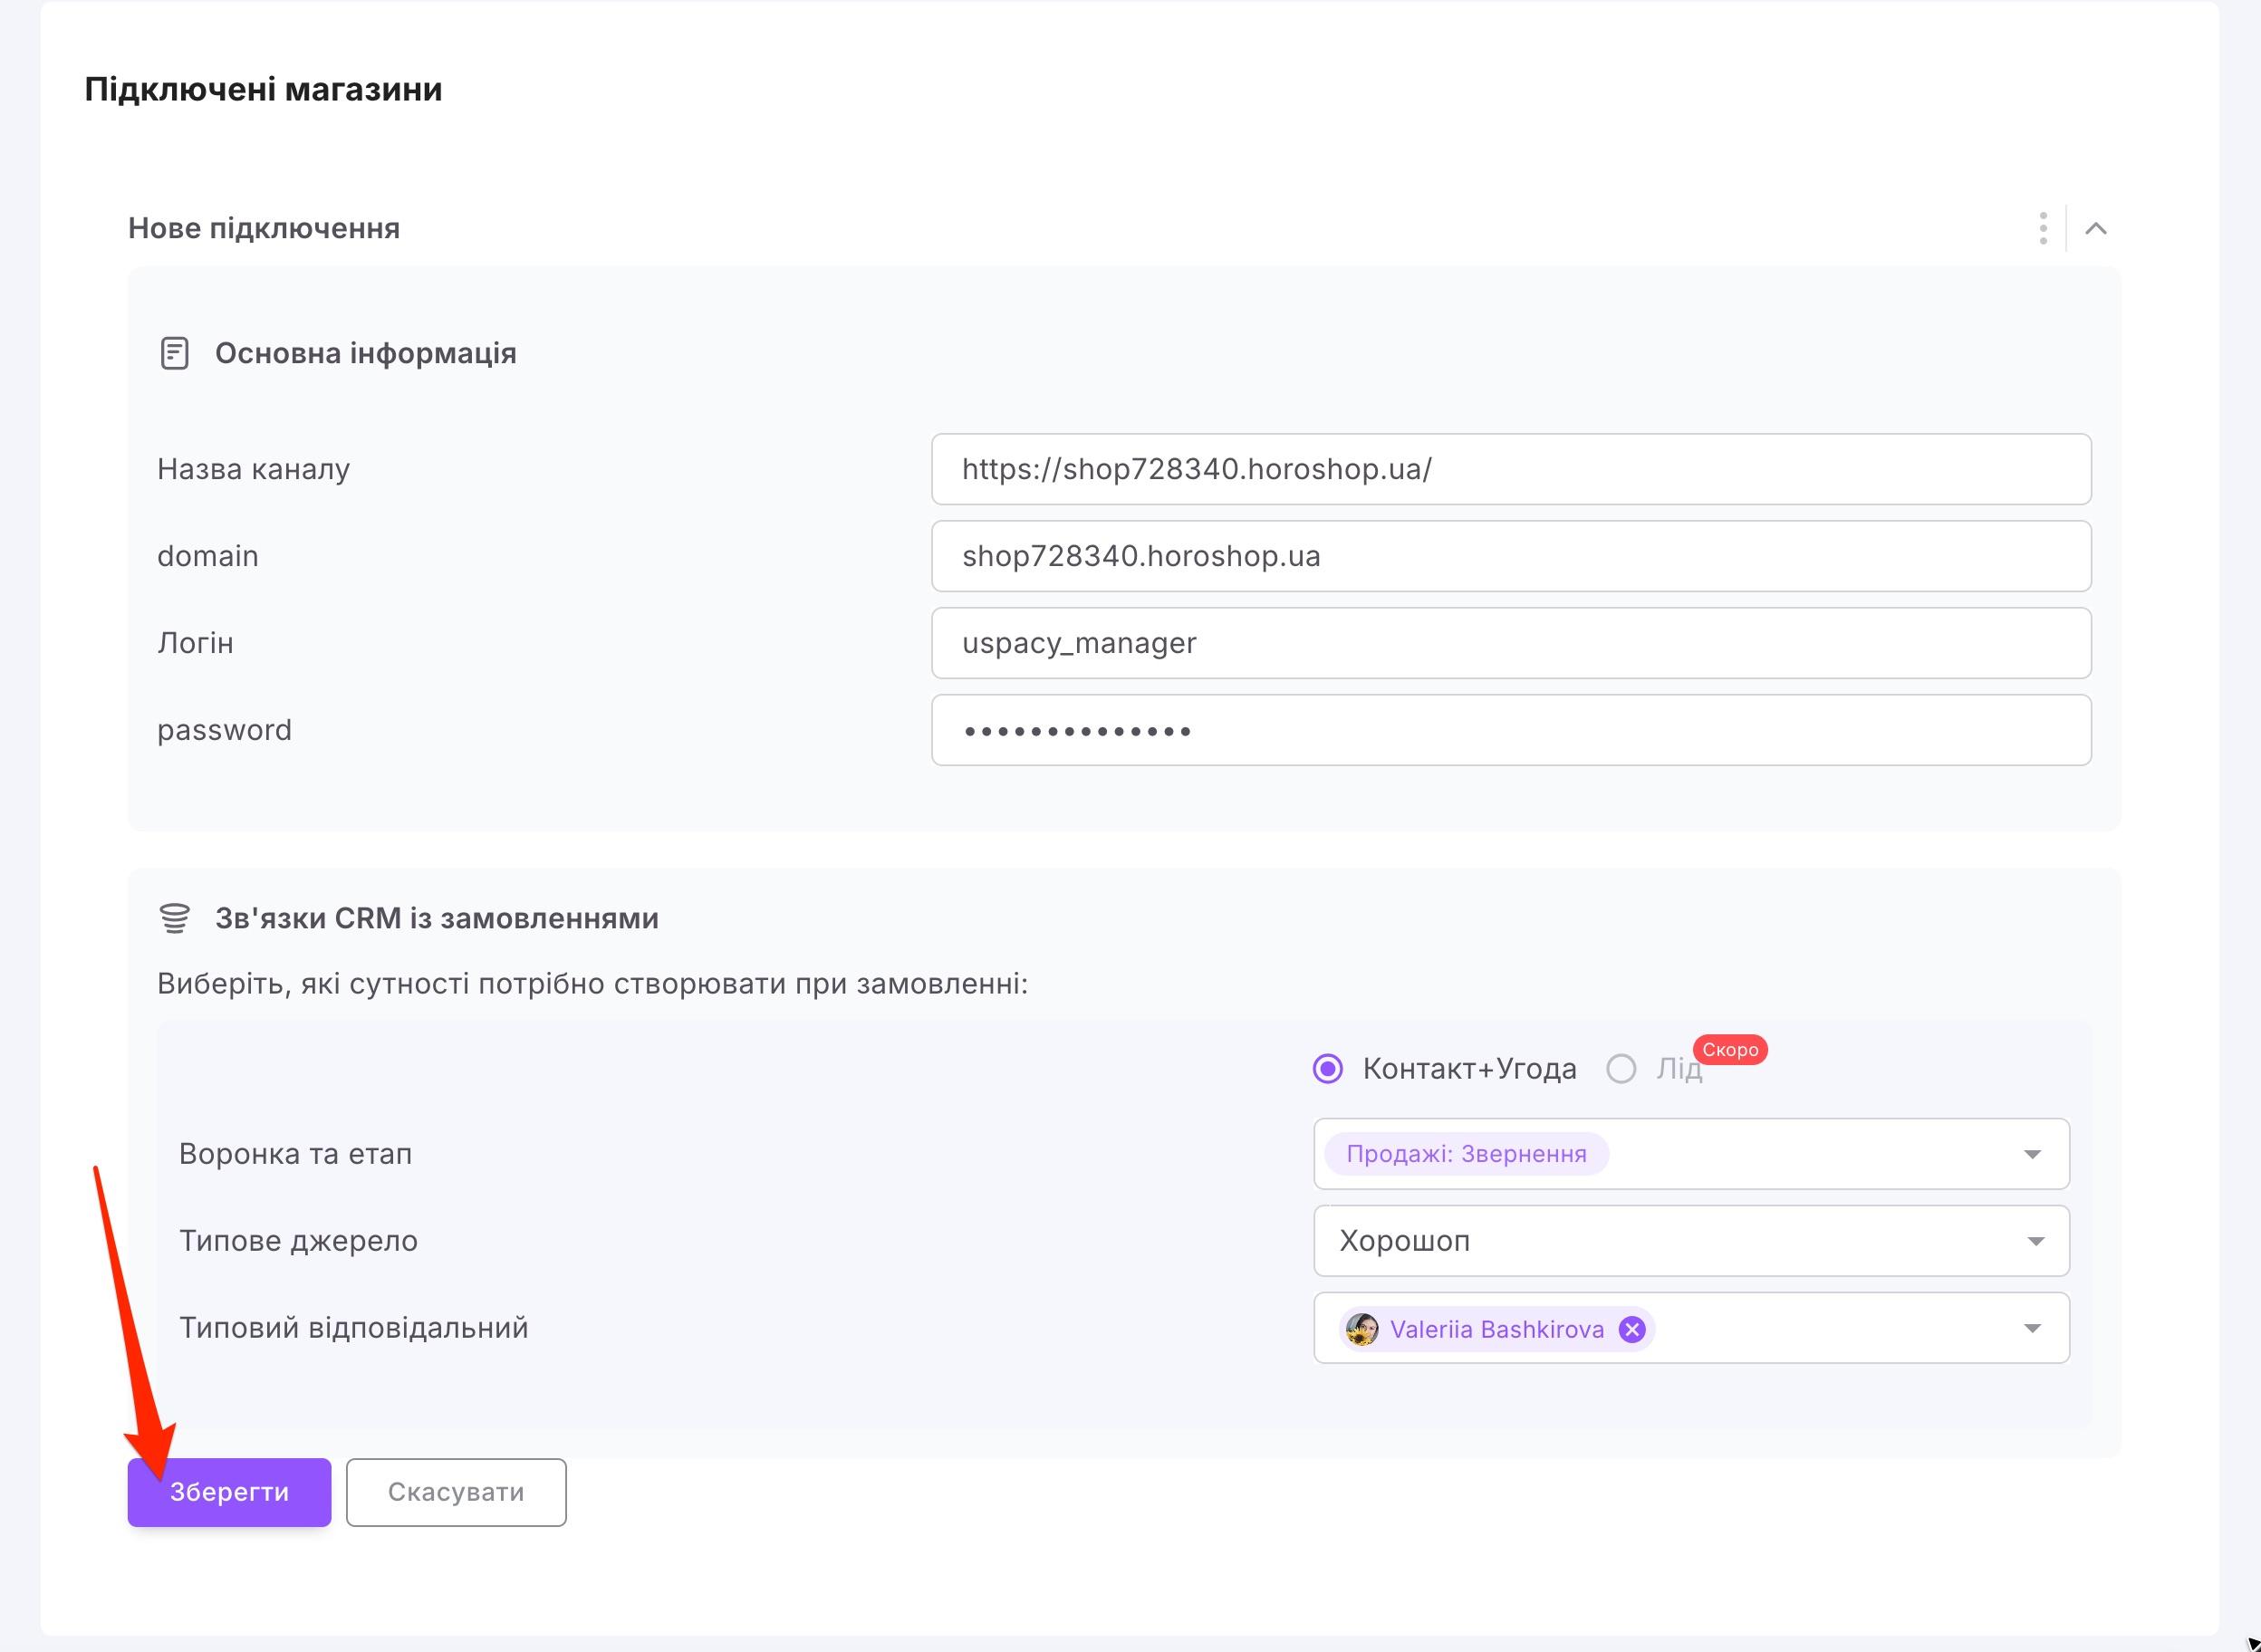
Task: Focus the Назва каналу input field
Action: pos(1511,469)
